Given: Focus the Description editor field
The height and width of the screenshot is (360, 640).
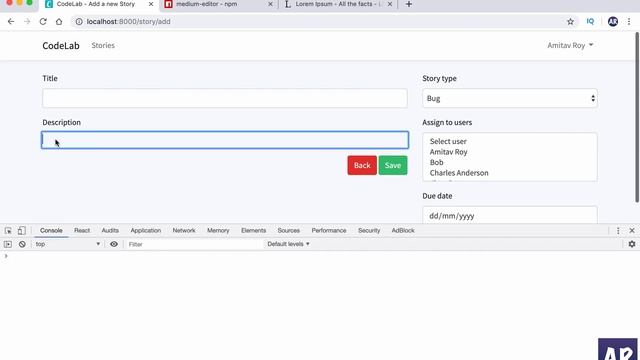Looking at the screenshot, I should tap(225, 140).
